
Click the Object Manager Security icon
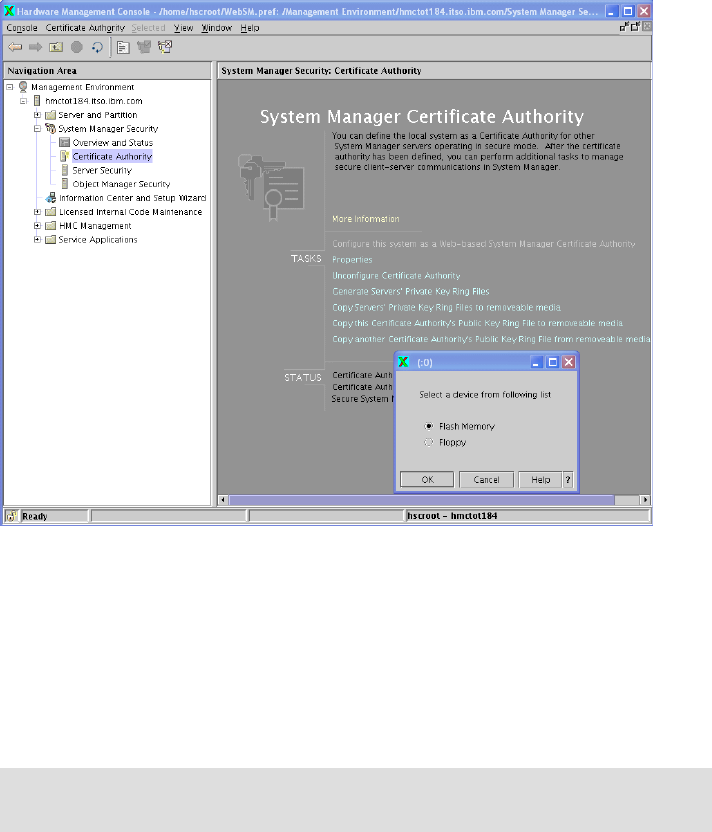coord(65,184)
